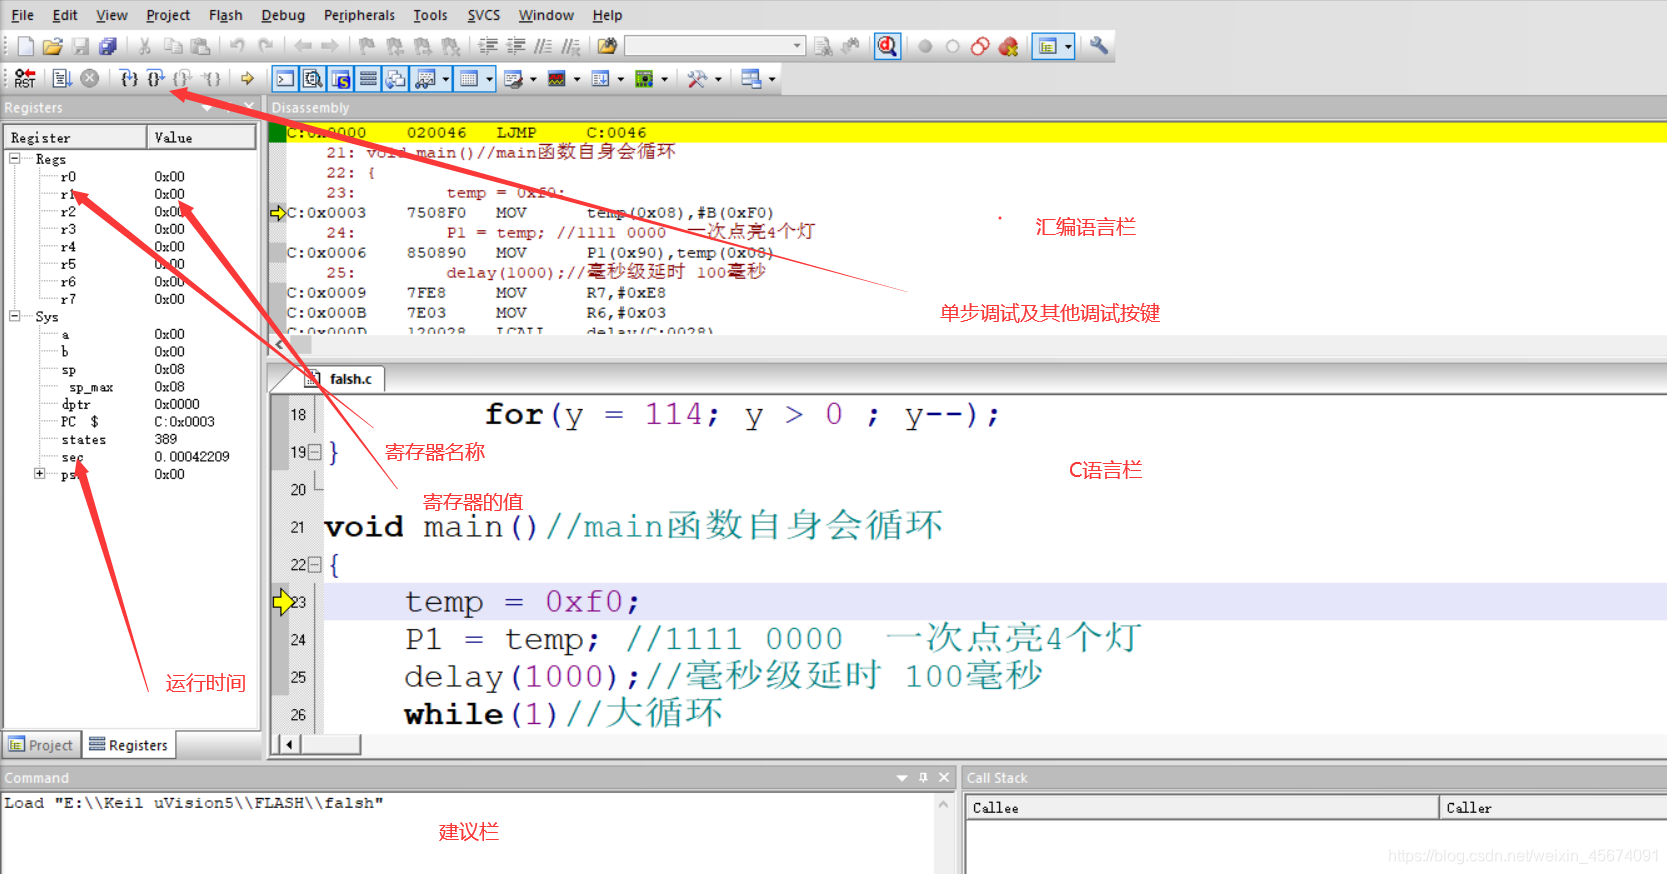Click Command window scrollbar up arrow
The height and width of the screenshot is (874, 1667).
(943, 804)
